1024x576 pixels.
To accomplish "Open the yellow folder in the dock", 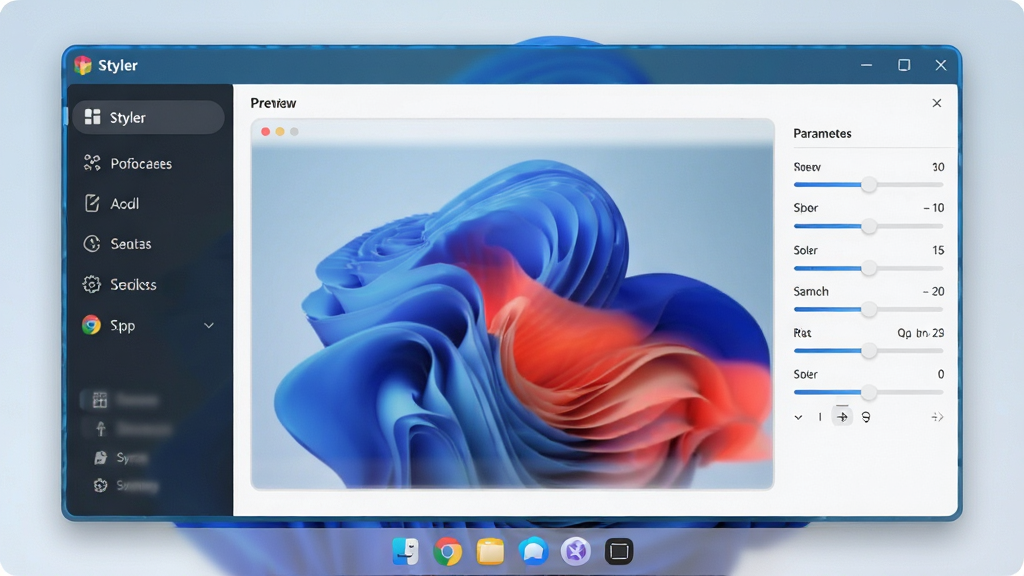I will pos(490,552).
